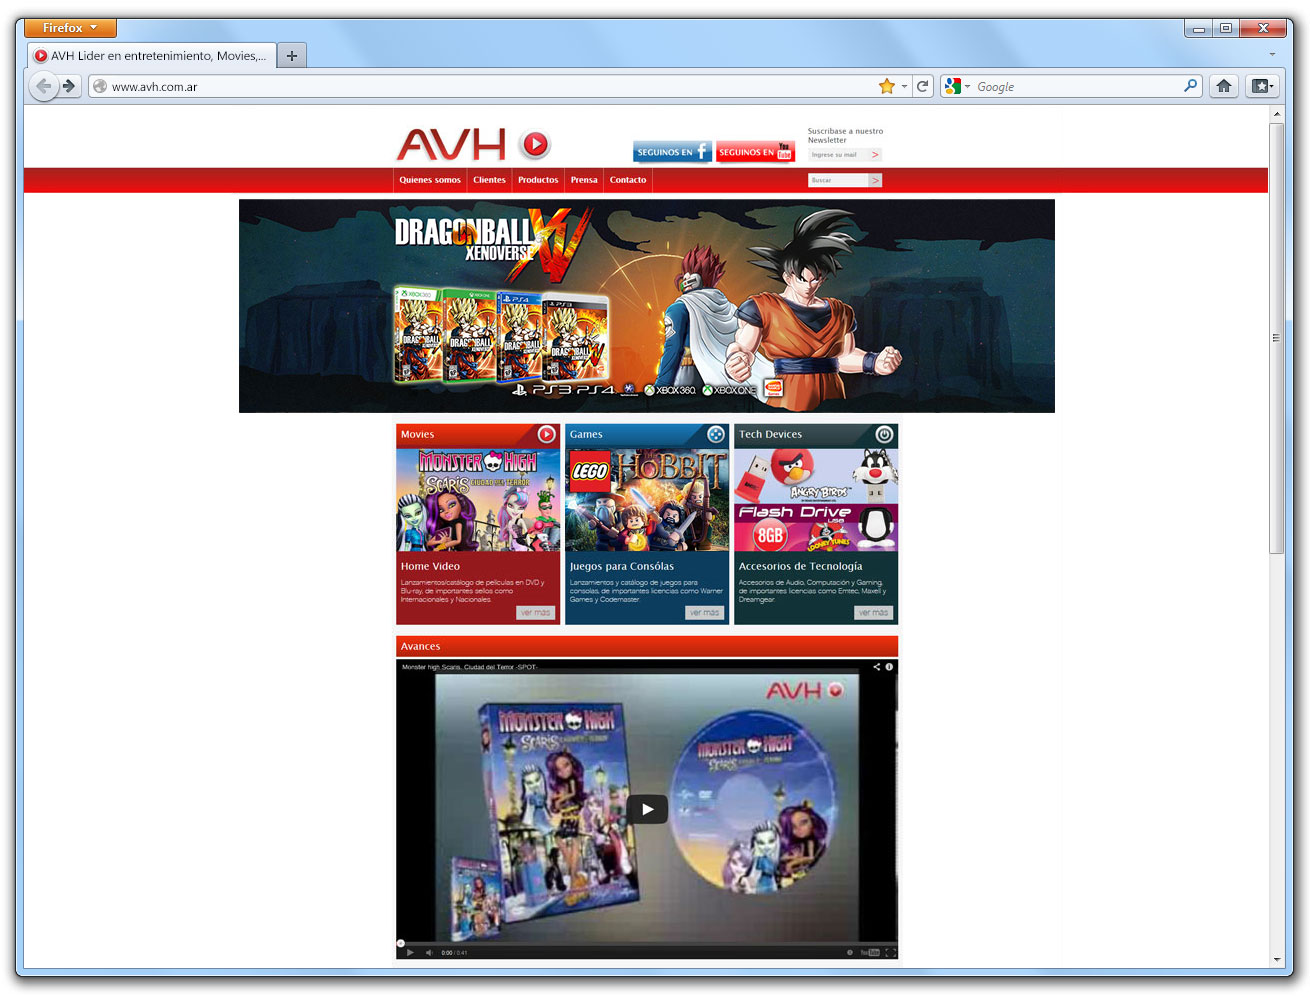Screen dimensions: 1310x996
Task: Click ver más in the Movies card
Action: [536, 613]
